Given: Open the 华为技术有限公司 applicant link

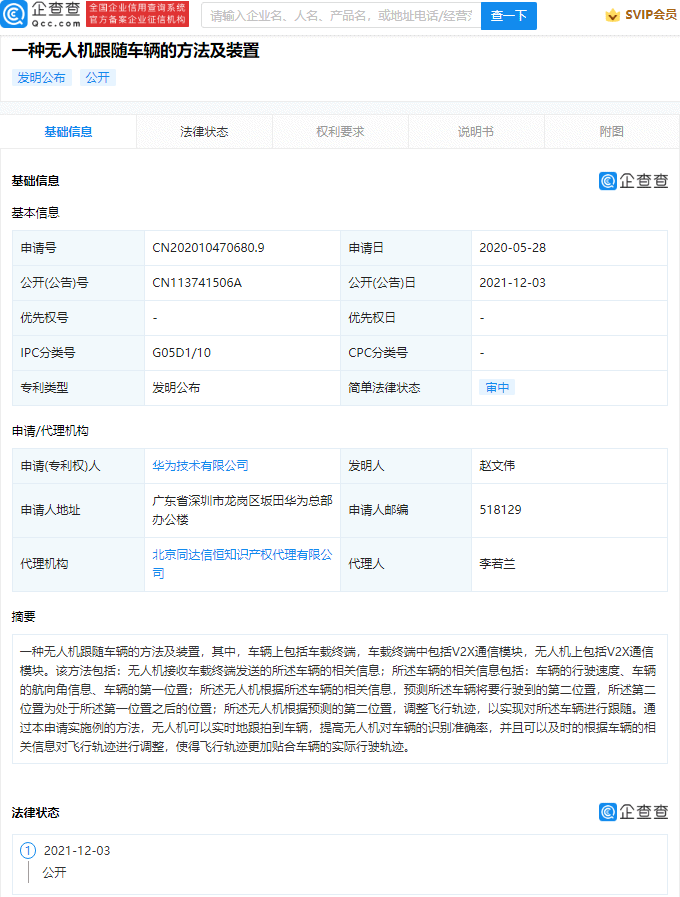Looking at the screenshot, I should coord(200,466).
